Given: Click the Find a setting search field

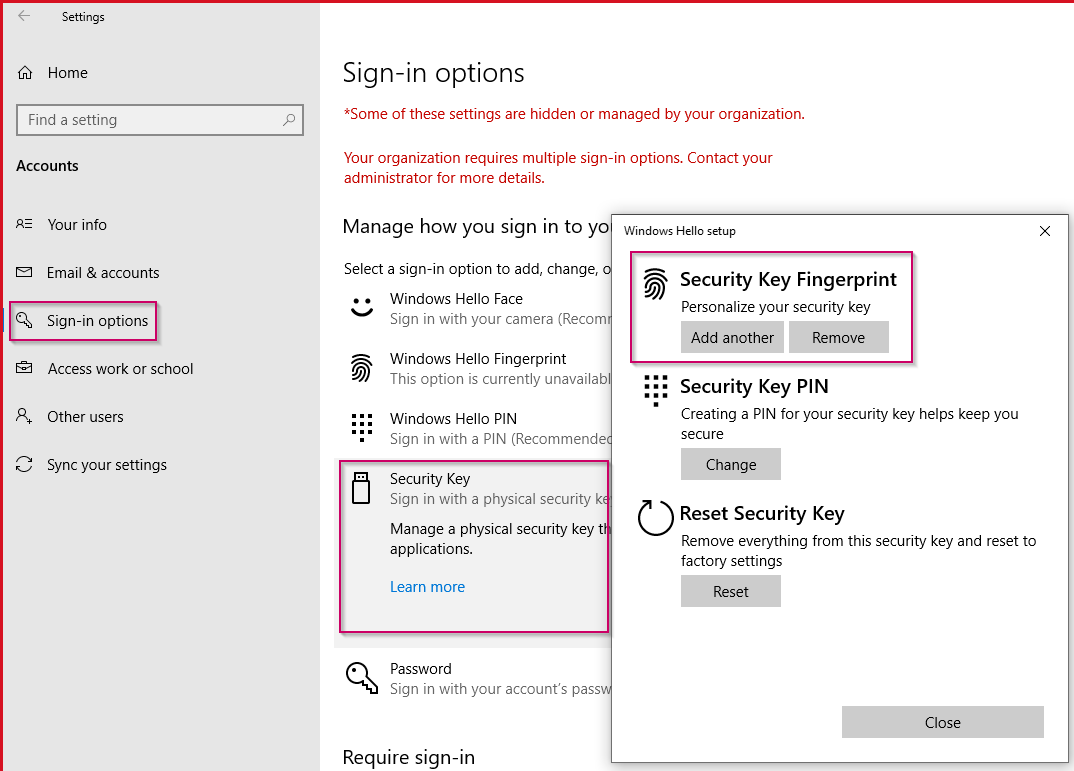Looking at the screenshot, I should click(x=160, y=119).
